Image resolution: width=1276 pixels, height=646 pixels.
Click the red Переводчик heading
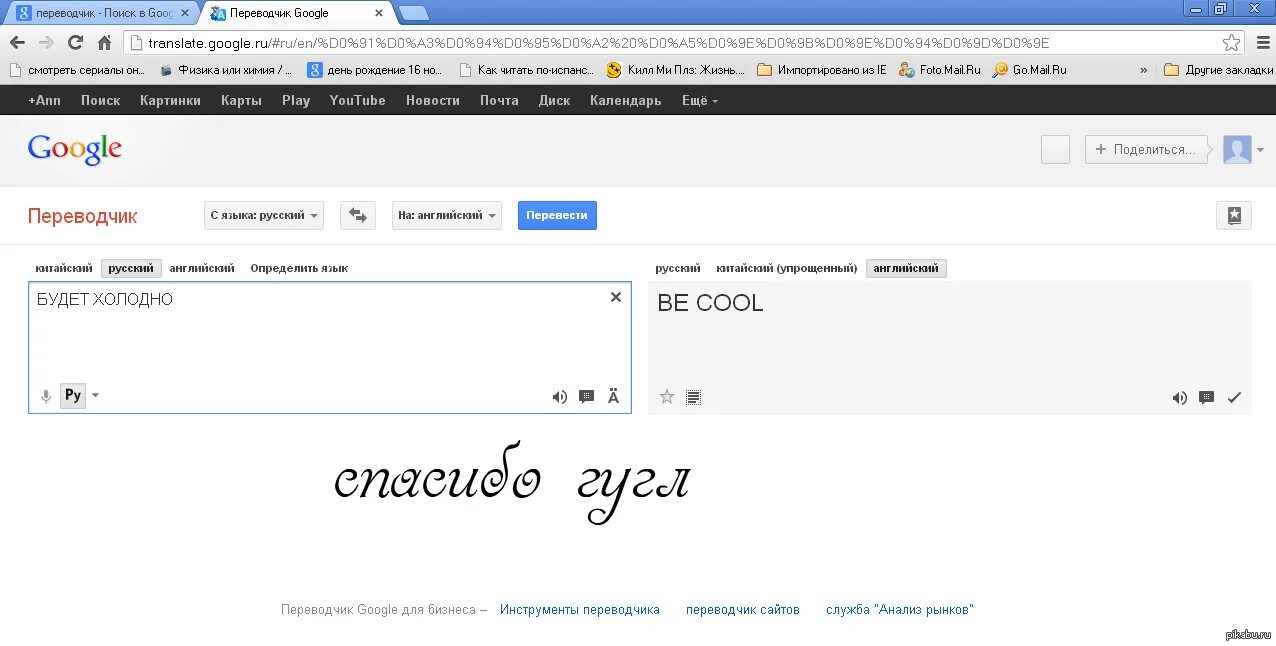point(83,216)
